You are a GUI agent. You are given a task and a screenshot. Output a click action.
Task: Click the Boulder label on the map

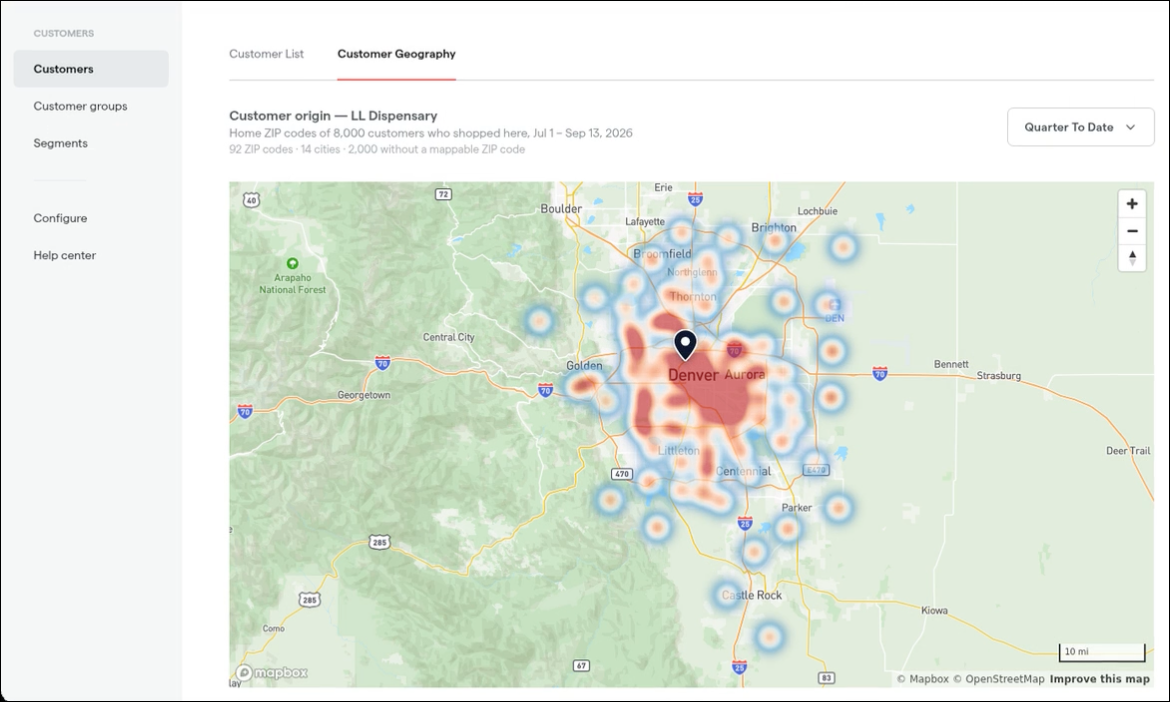click(x=561, y=209)
